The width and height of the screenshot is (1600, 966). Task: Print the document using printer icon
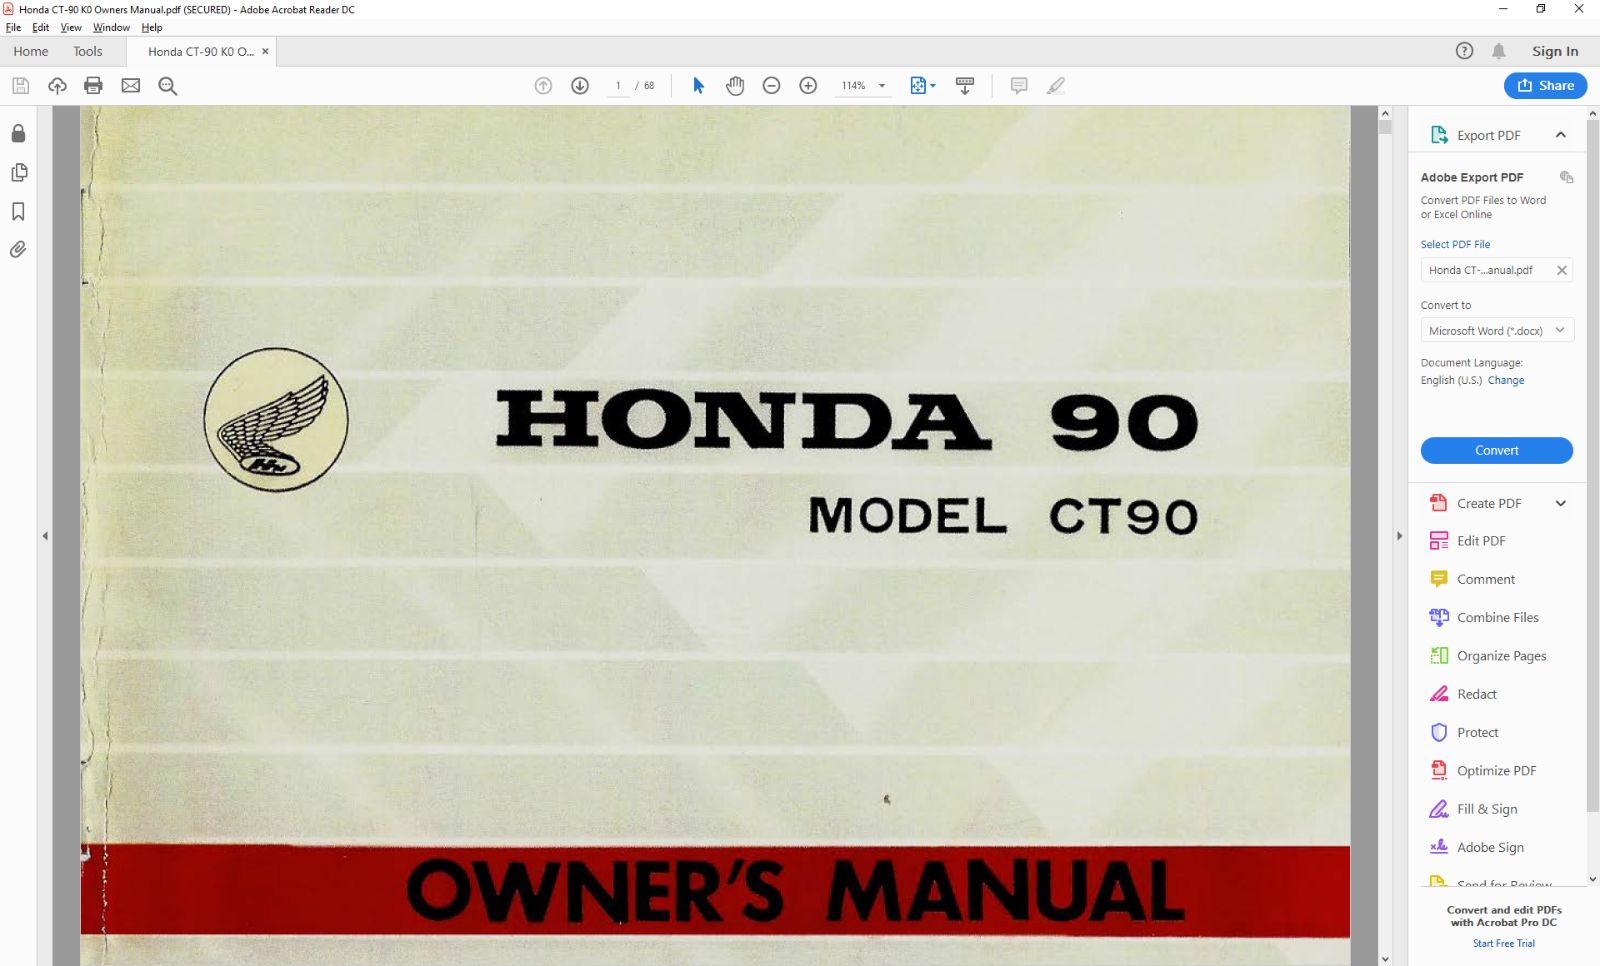click(93, 86)
